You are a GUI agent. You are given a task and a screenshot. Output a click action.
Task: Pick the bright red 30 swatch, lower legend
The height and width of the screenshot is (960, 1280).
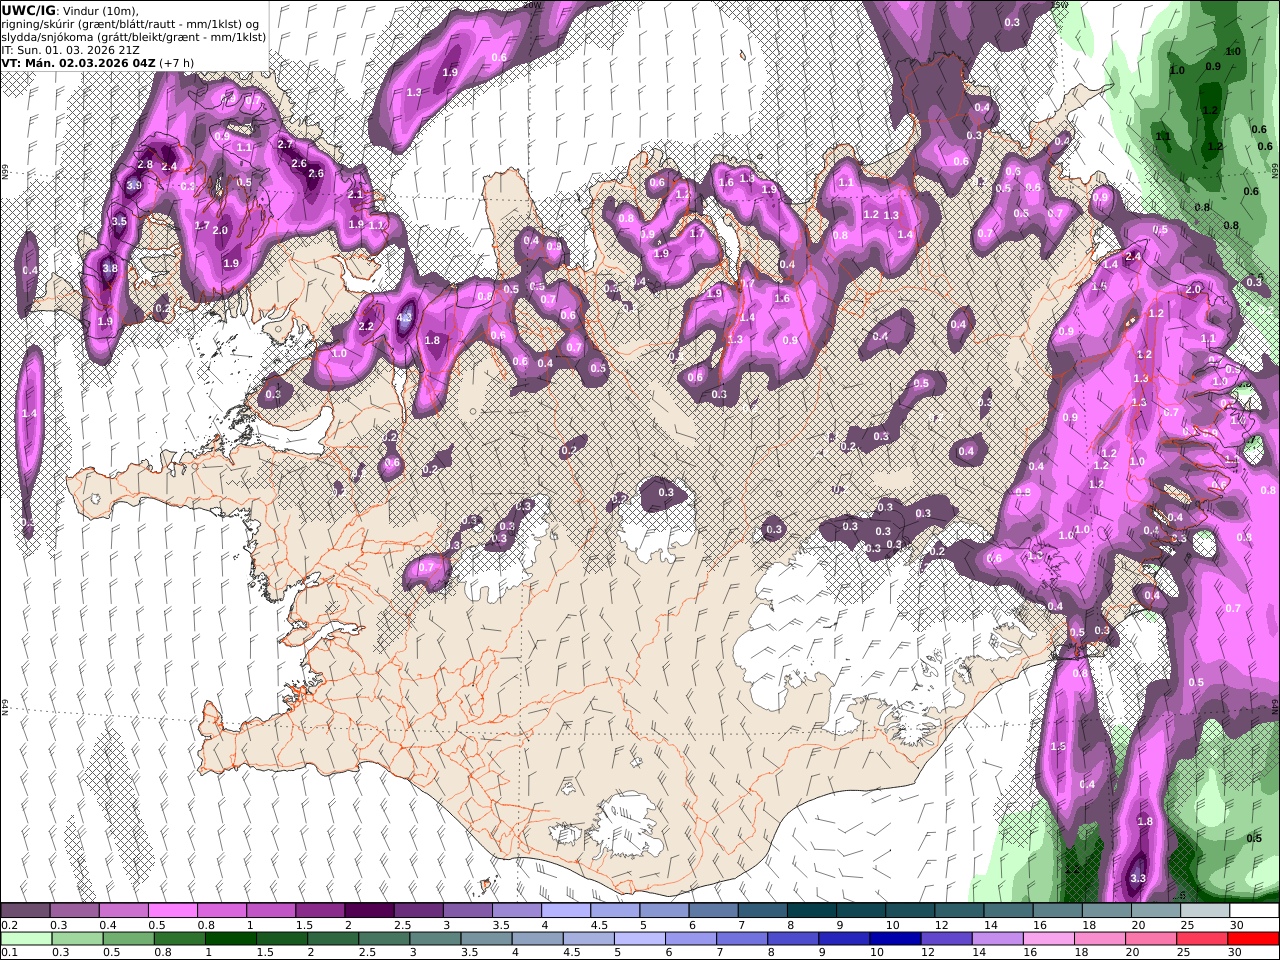coord(1253,939)
